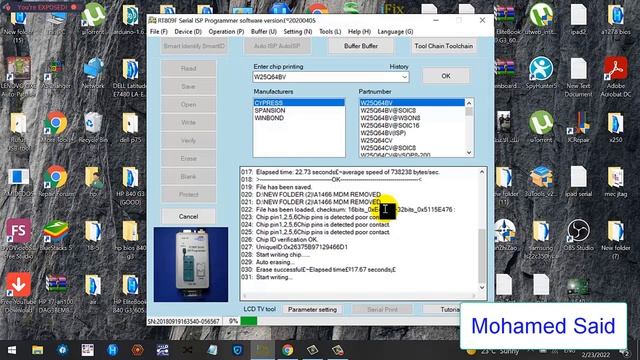
Task: Open the dell p75 folder
Action: (130, 127)
